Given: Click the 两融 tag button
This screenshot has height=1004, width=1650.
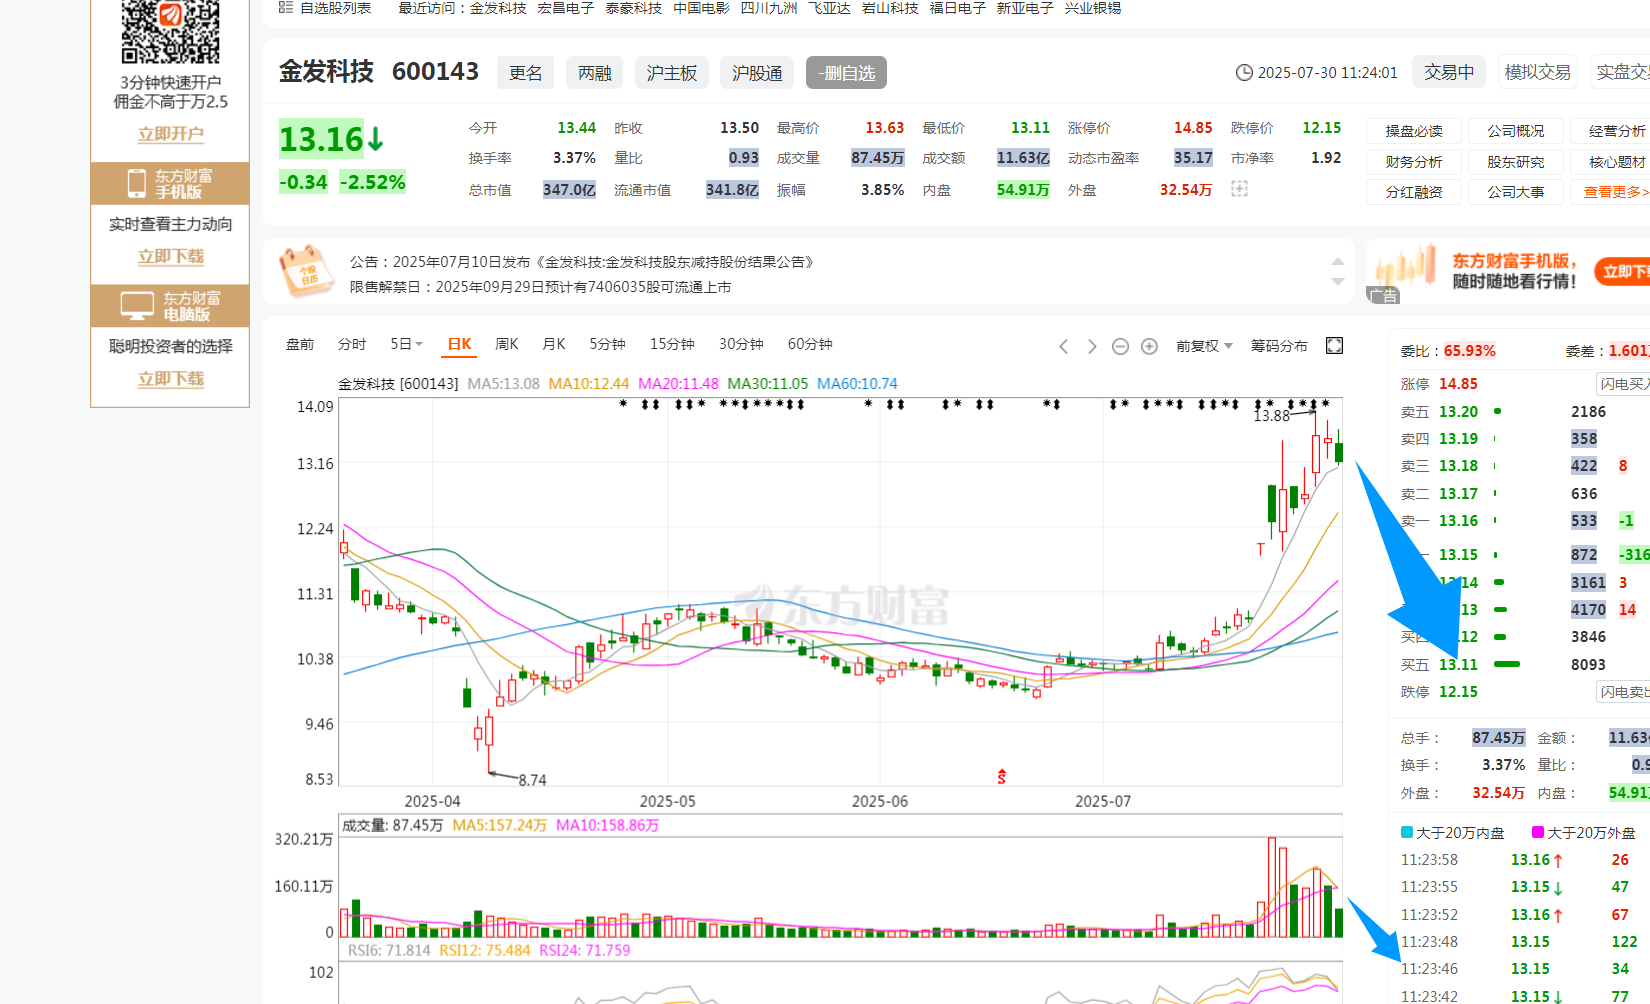Looking at the screenshot, I should click(x=594, y=73).
